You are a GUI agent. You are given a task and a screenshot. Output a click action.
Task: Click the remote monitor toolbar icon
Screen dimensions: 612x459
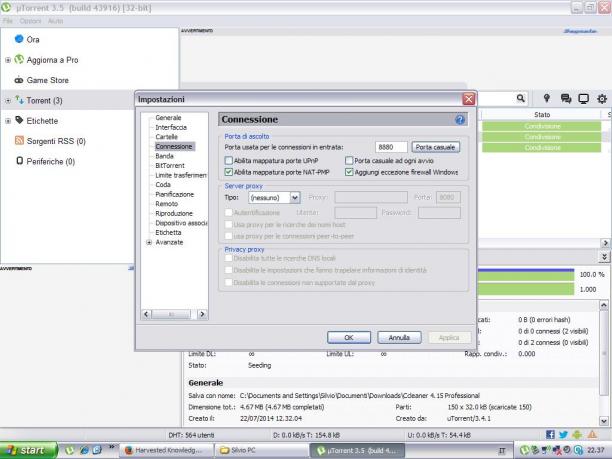584,99
